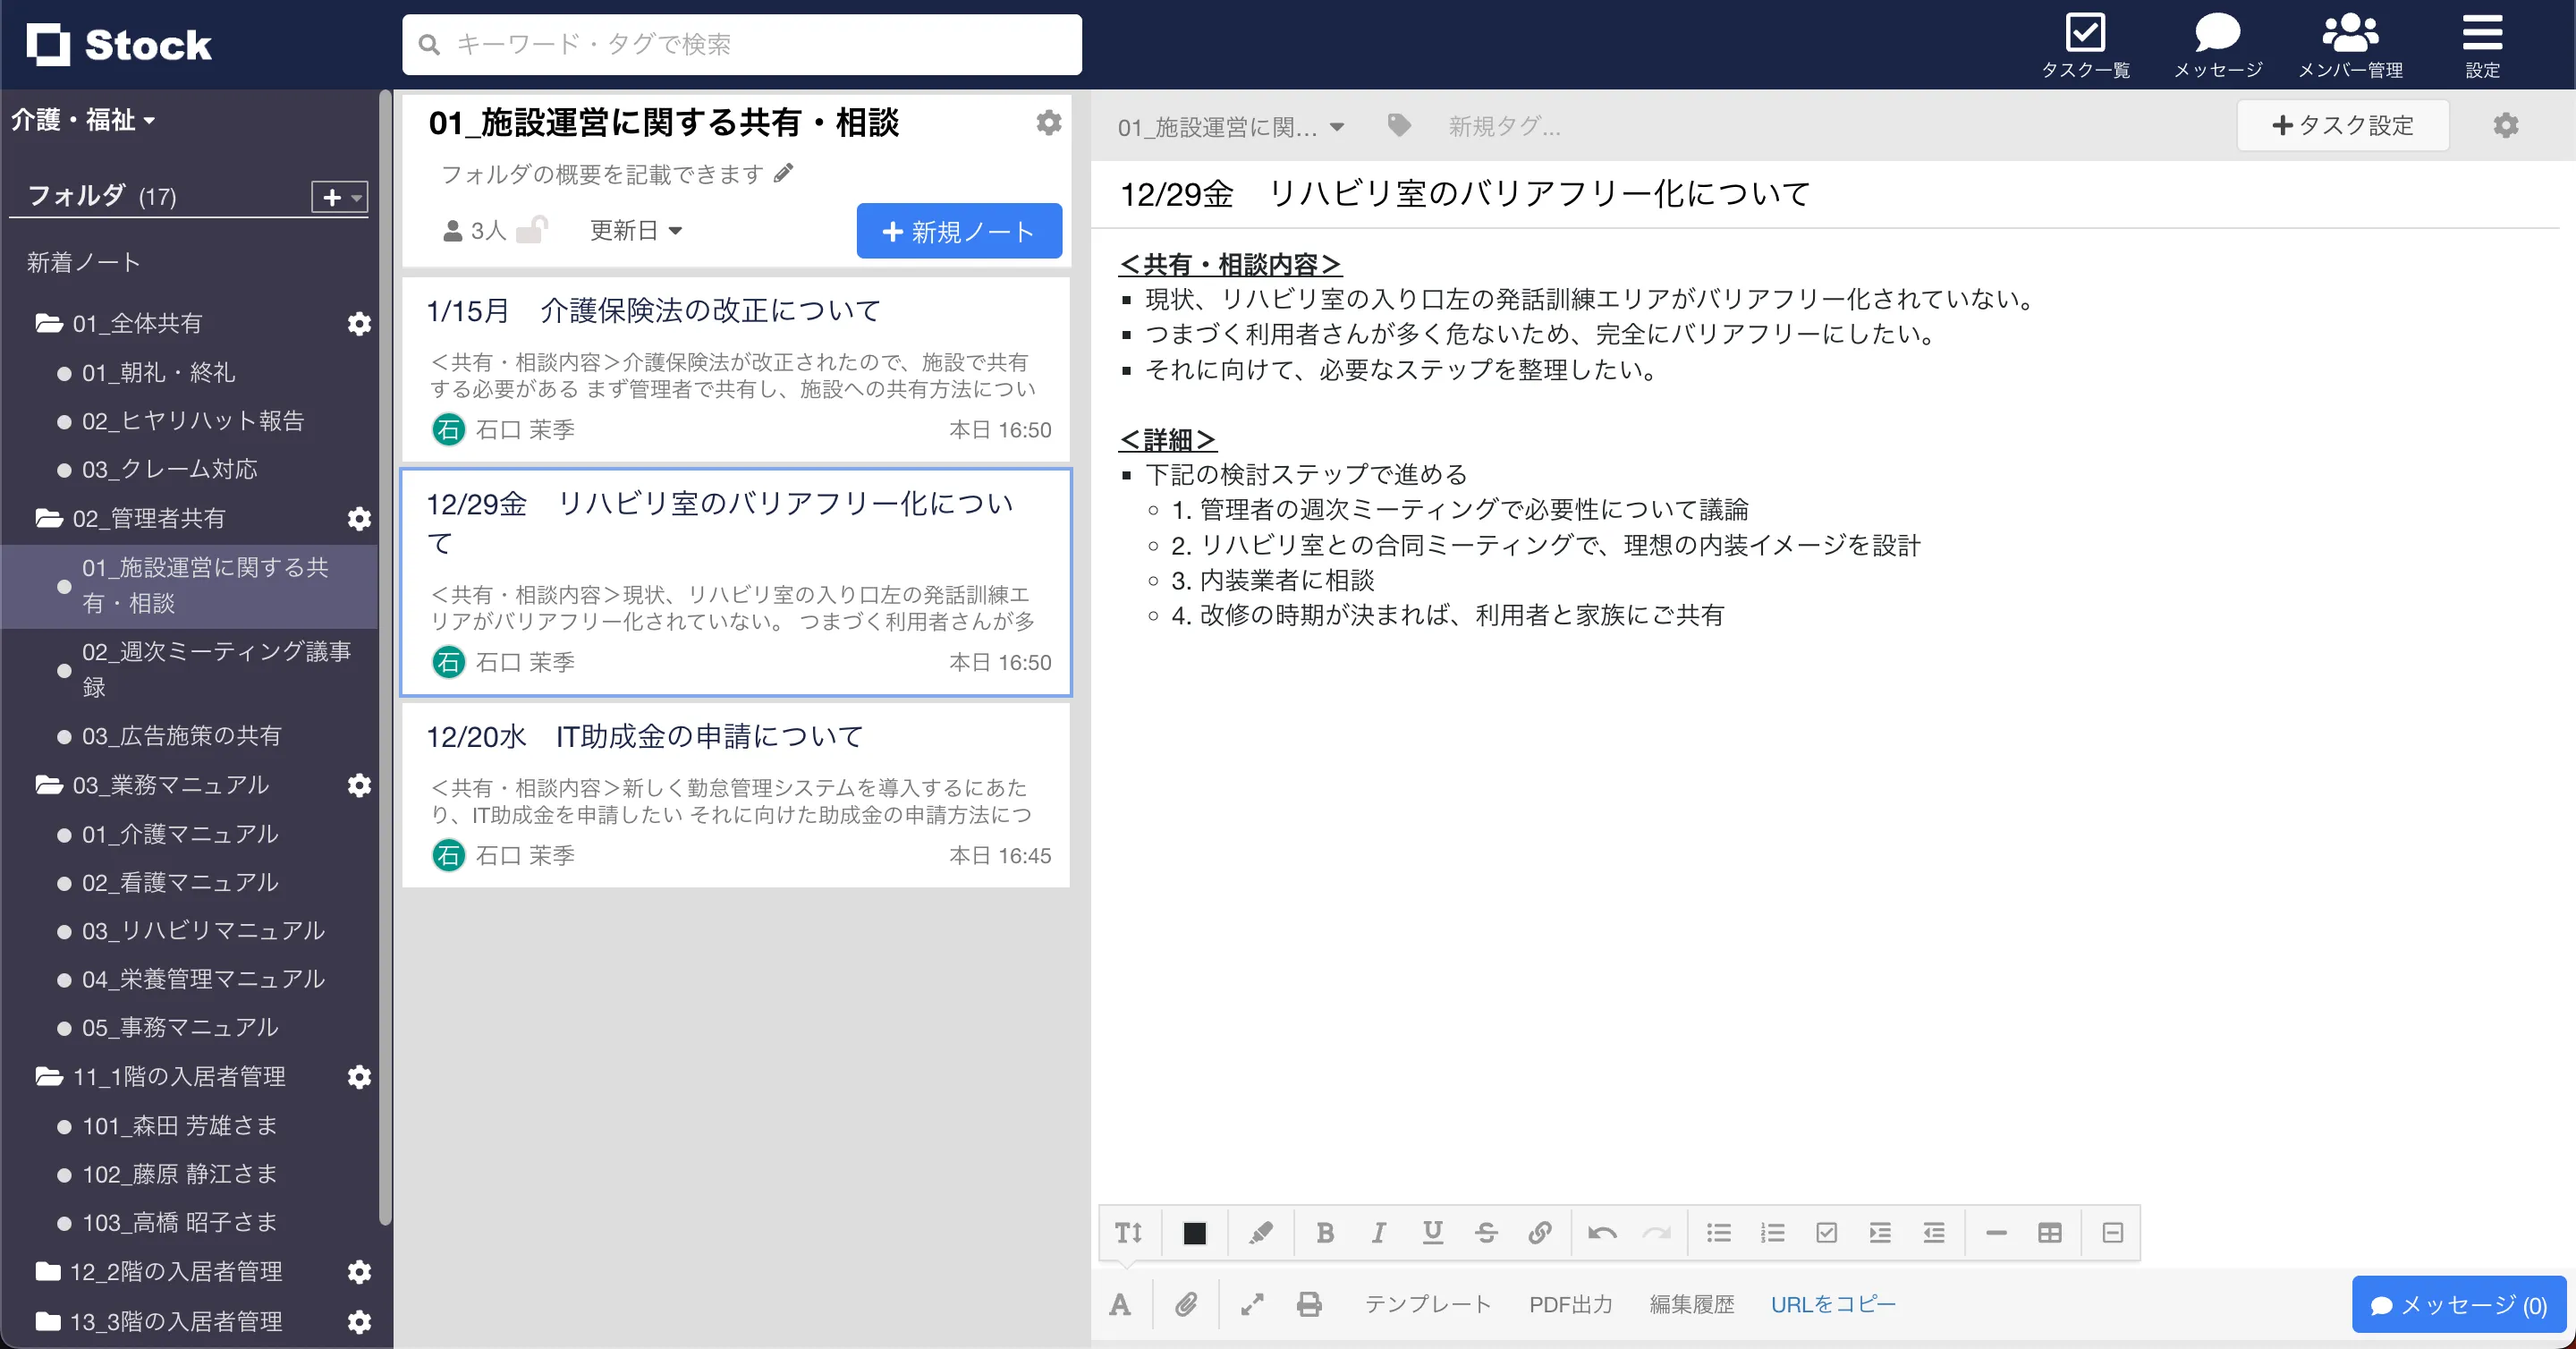Insert a table with the table icon
This screenshot has height=1349, width=2576.
click(2050, 1233)
